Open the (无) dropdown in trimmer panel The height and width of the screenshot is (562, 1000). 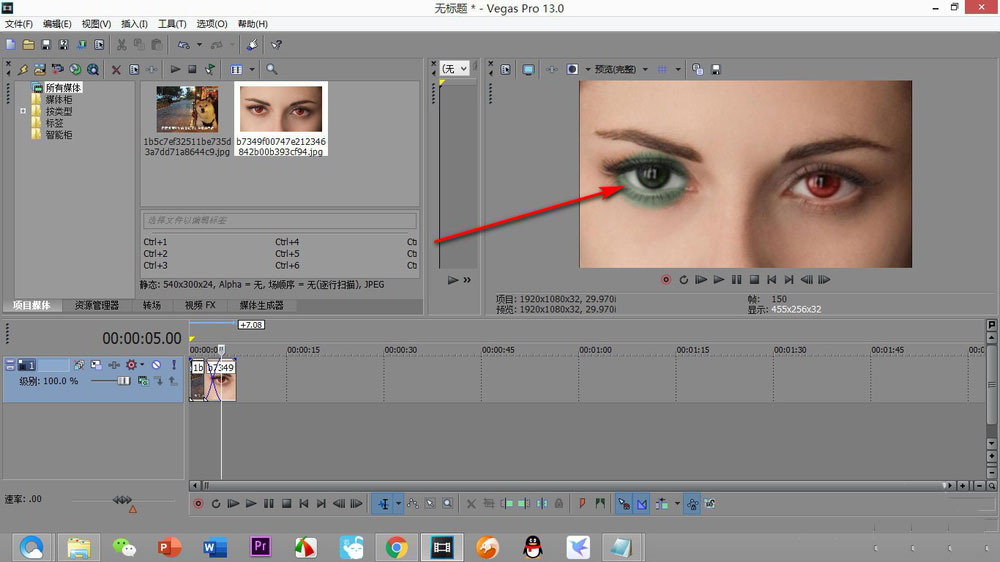point(455,68)
